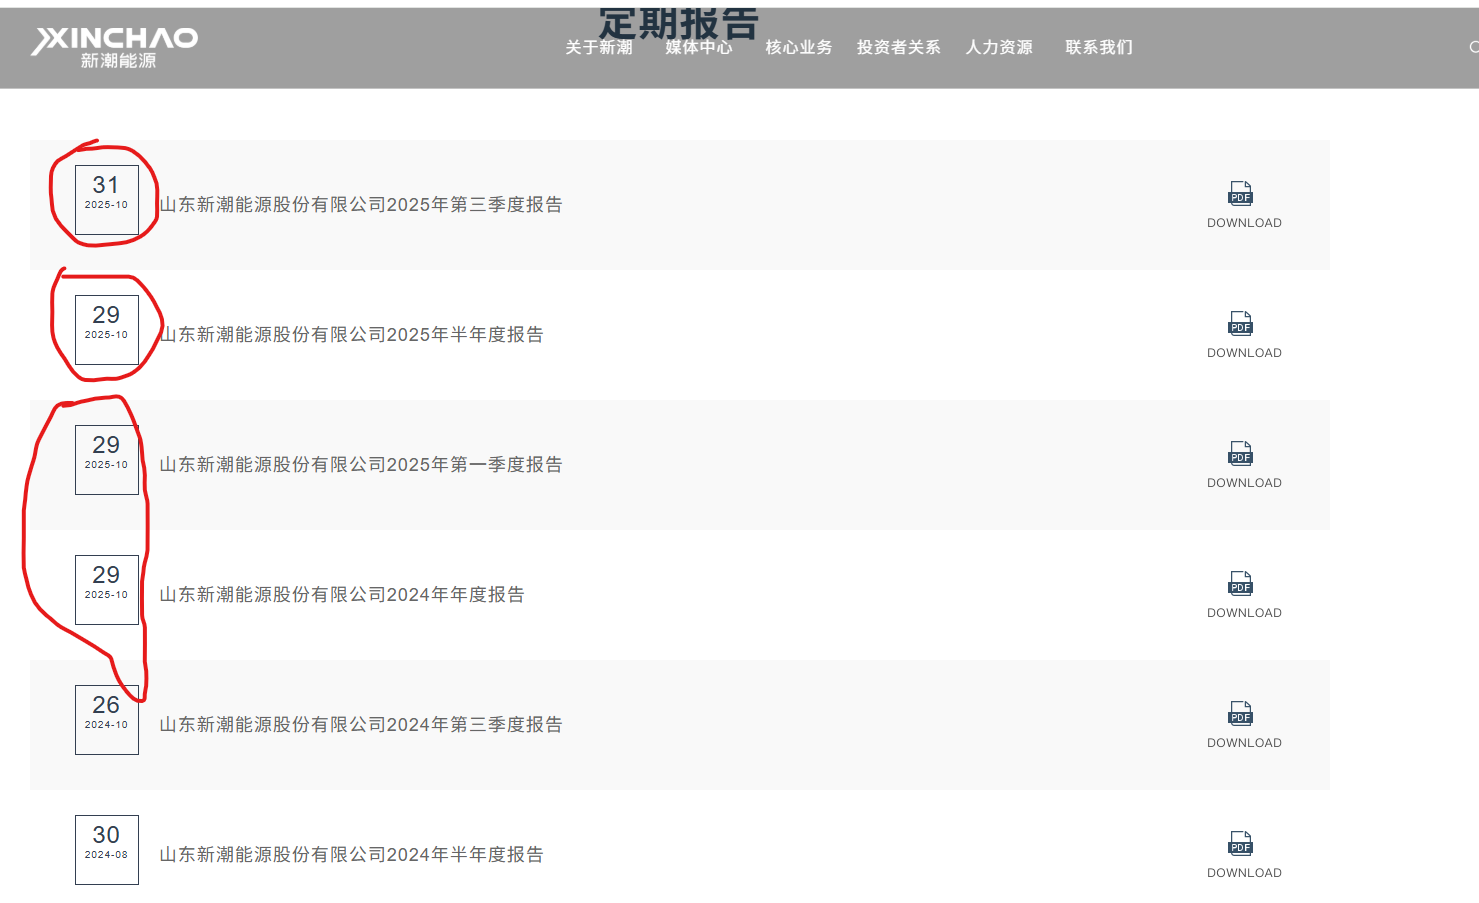Open 山东新潮能源股份有限公司2024年第三季度报告 title
The height and width of the screenshot is (903, 1479).
click(361, 724)
